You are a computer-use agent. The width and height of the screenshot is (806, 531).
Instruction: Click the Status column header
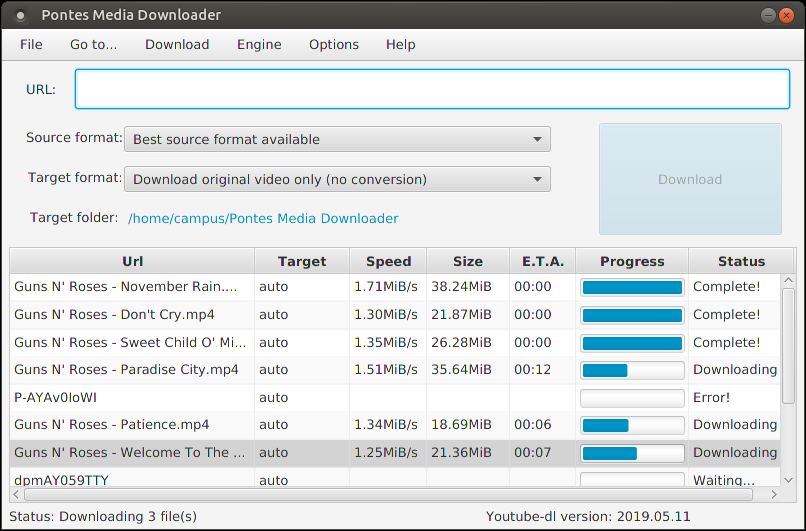(x=741, y=261)
